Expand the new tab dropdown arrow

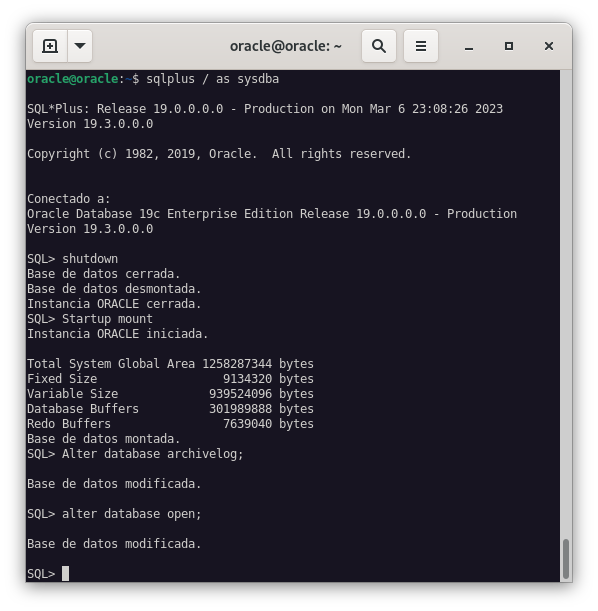[x=80, y=46]
